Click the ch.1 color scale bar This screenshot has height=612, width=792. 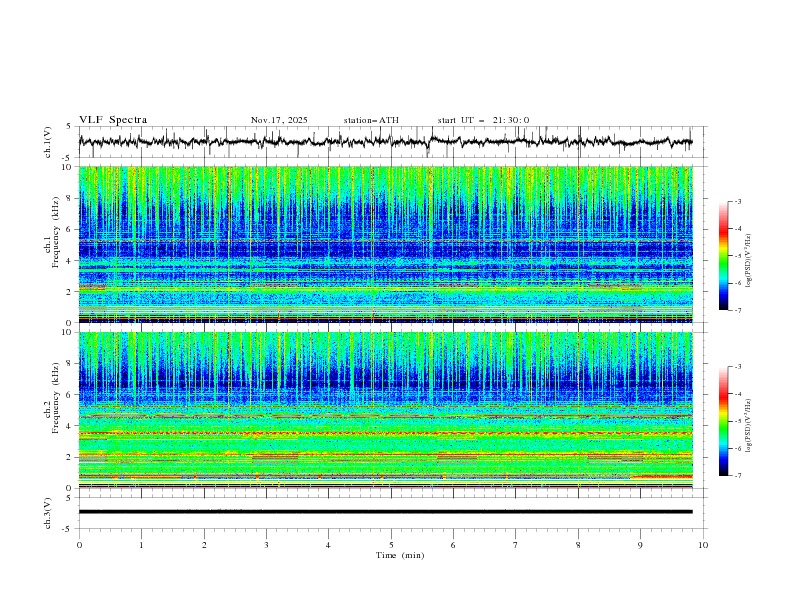(723, 255)
